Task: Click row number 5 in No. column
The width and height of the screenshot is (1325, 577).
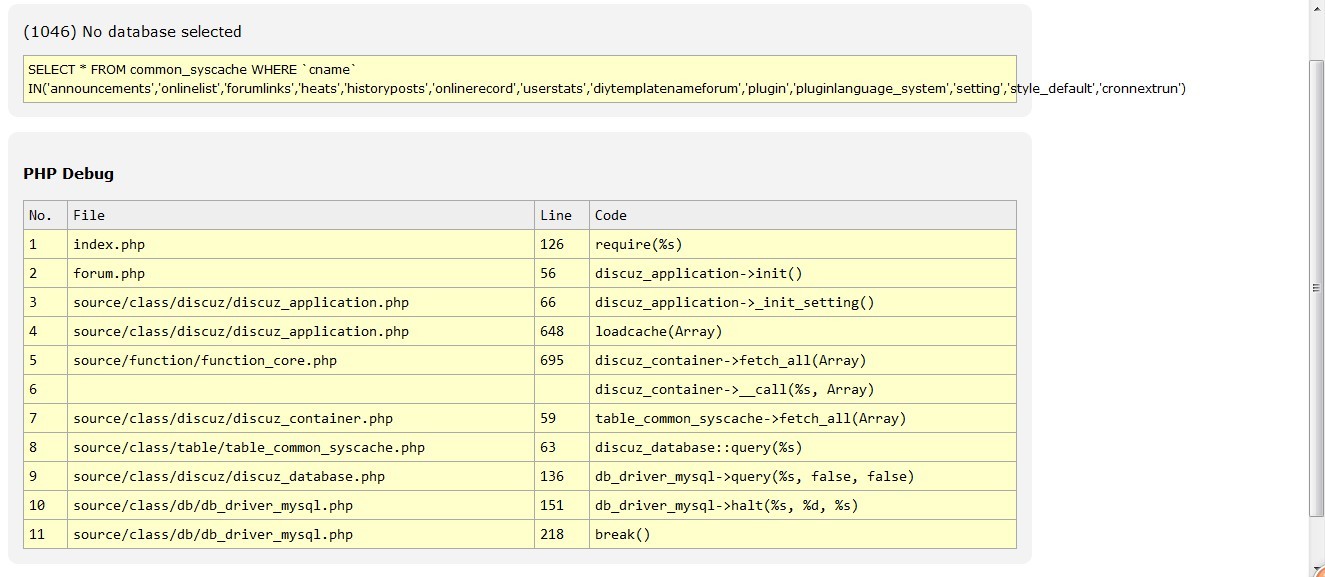Action: point(45,360)
